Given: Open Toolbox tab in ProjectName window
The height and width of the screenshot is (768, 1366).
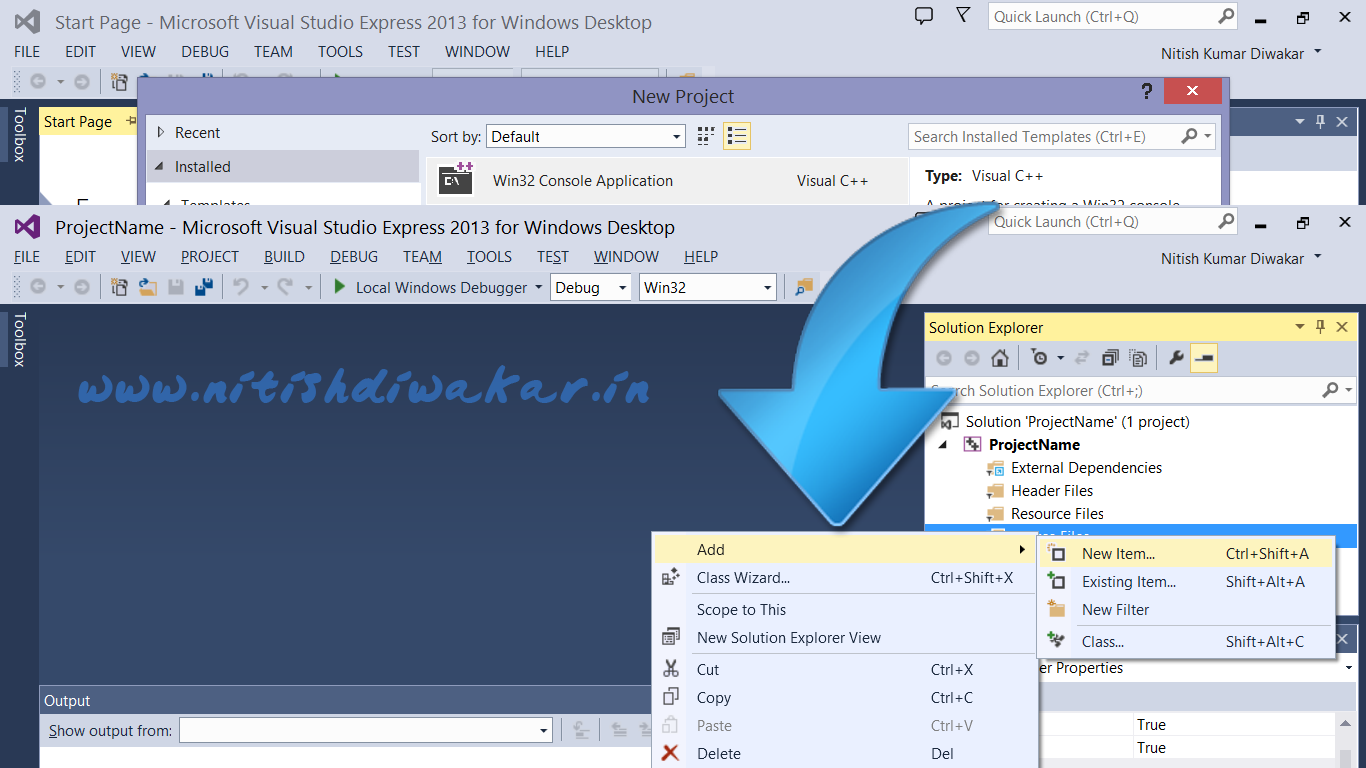Looking at the screenshot, I should tap(19, 340).
